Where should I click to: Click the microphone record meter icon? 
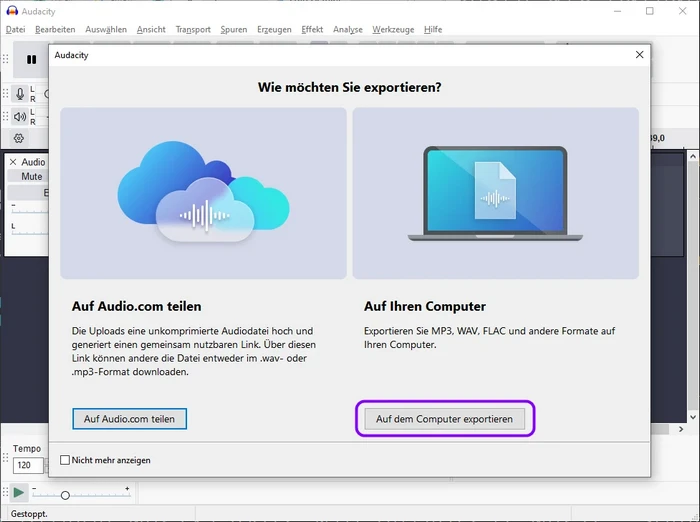click(x=20, y=94)
